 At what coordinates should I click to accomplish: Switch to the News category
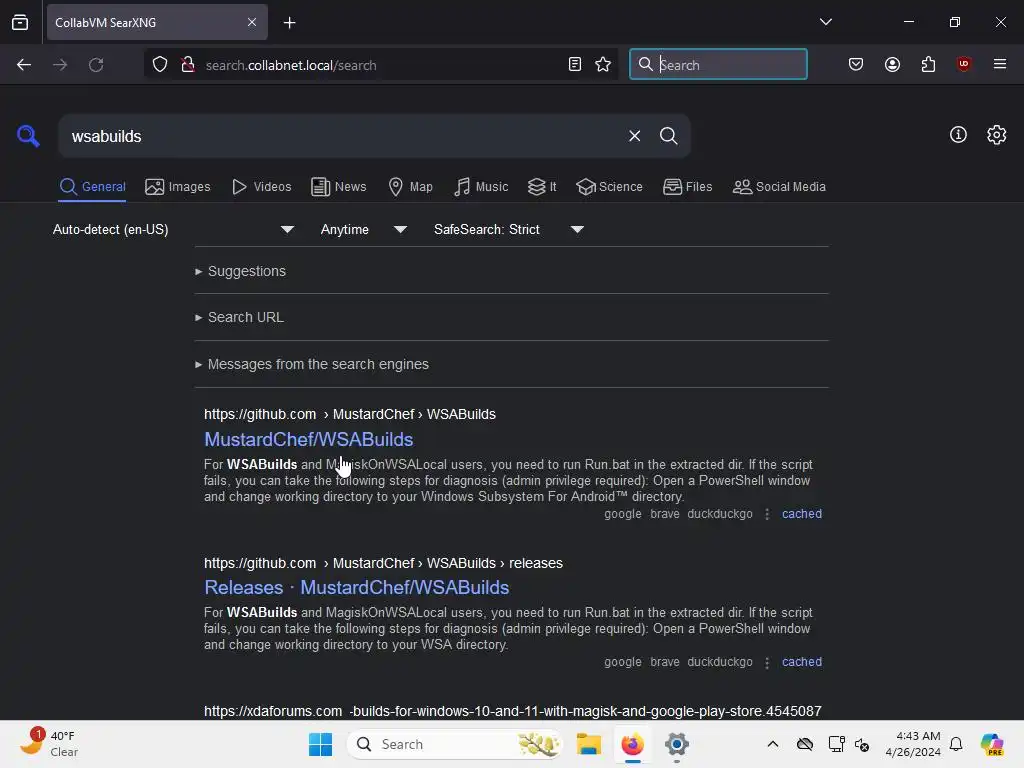(x=339, y=187)
